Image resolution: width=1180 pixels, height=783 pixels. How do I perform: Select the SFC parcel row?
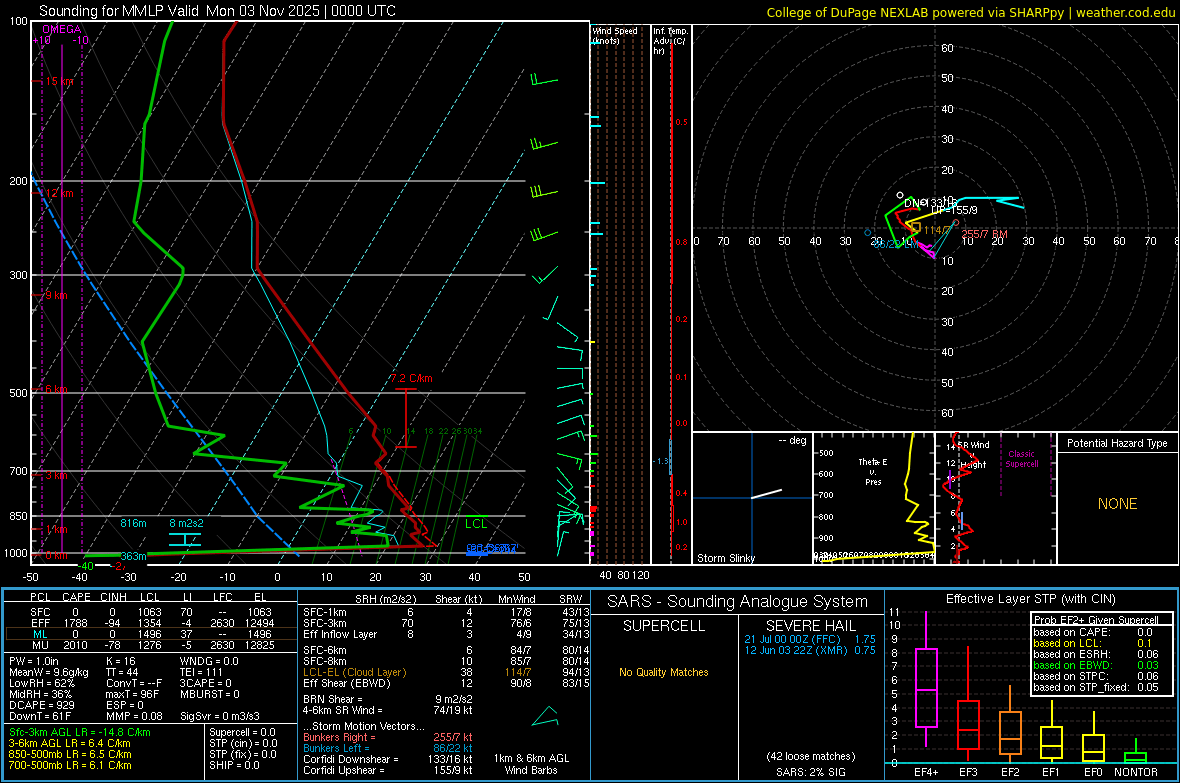tap(150, 612)
